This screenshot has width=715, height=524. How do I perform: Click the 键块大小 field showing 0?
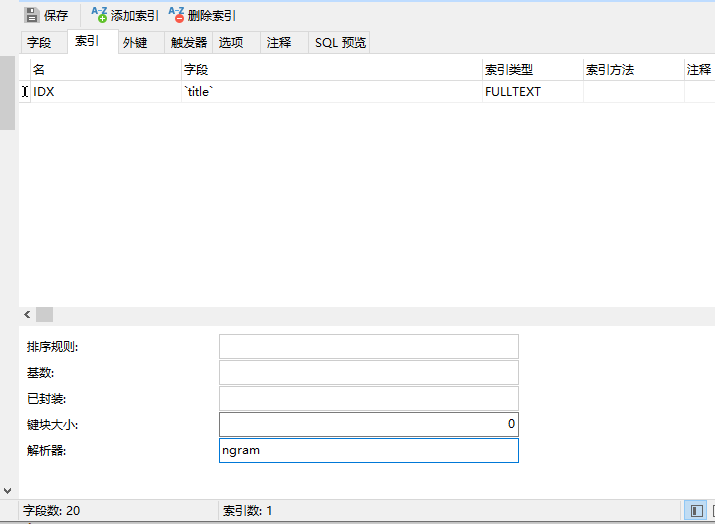(x=368, y=425)
